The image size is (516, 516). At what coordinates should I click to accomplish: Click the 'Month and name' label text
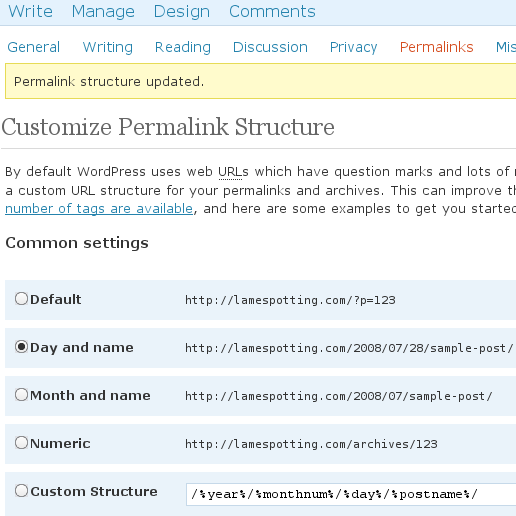(x=90, y=396)
